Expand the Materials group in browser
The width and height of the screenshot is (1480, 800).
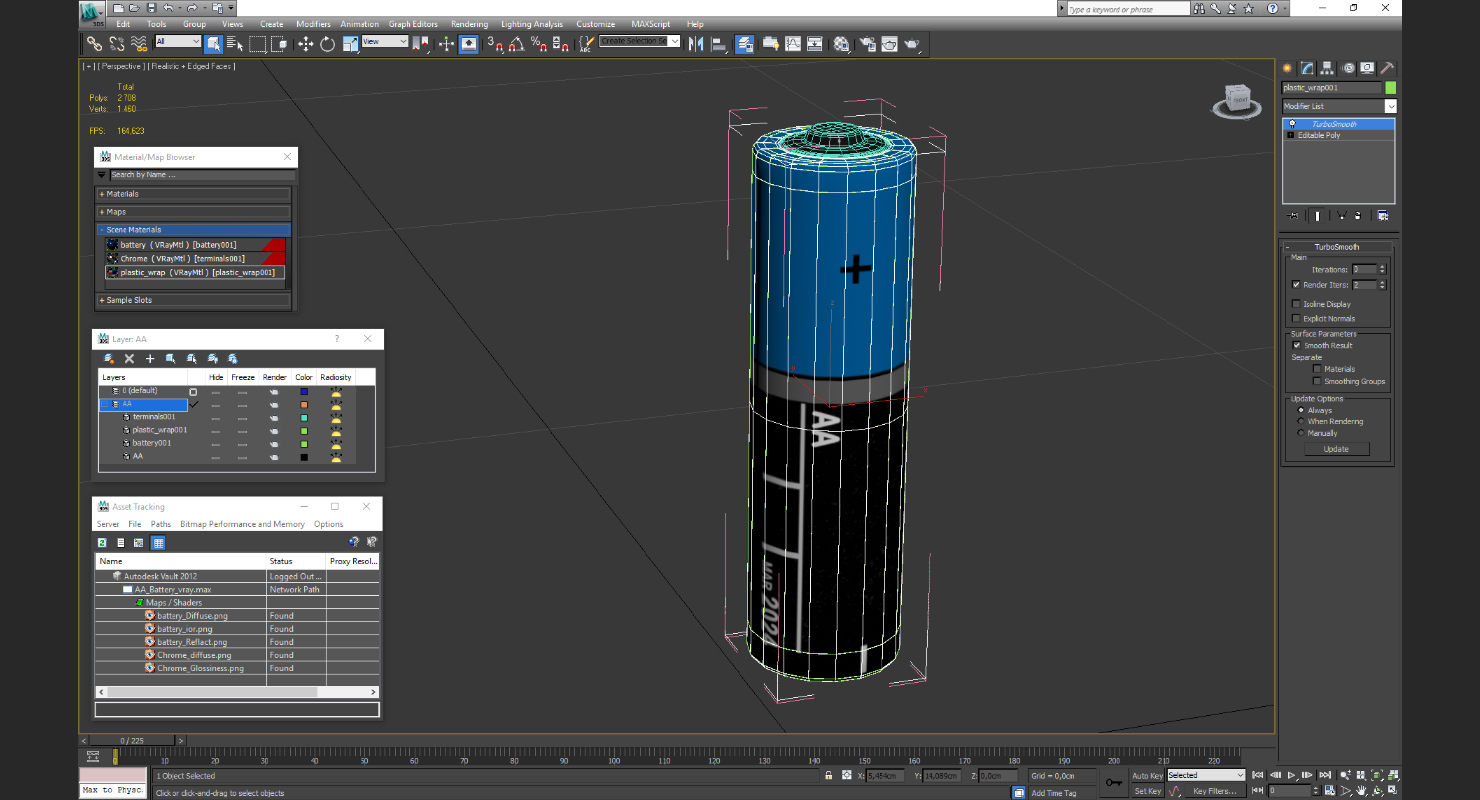(194, 194)
